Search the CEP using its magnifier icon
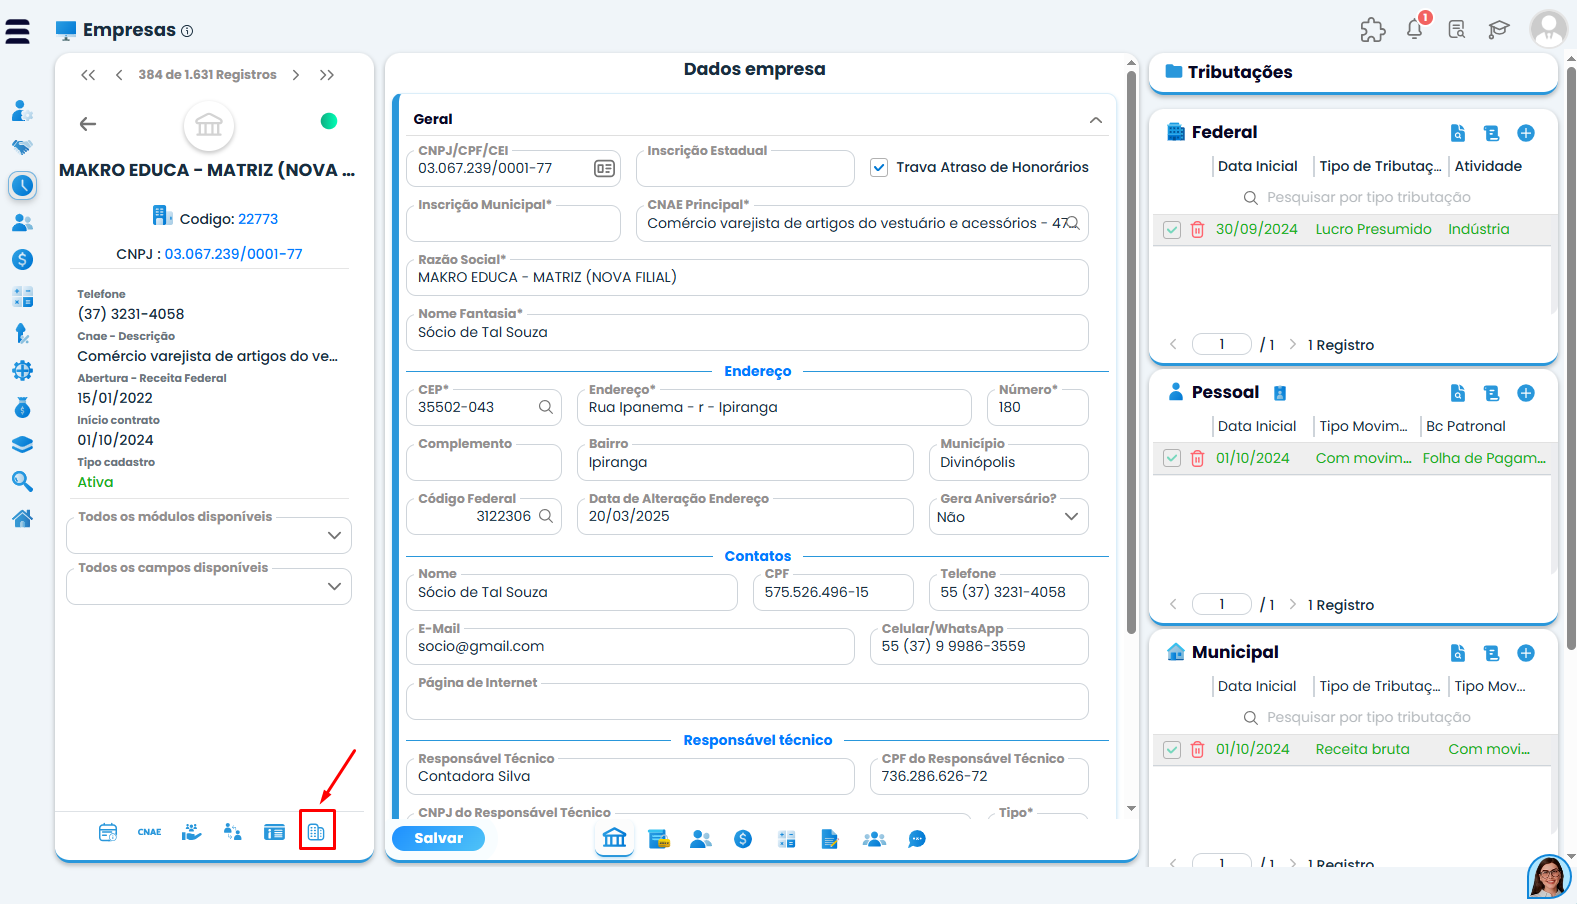The height and width of the screenshot is (904, 1577). point(546,407)
